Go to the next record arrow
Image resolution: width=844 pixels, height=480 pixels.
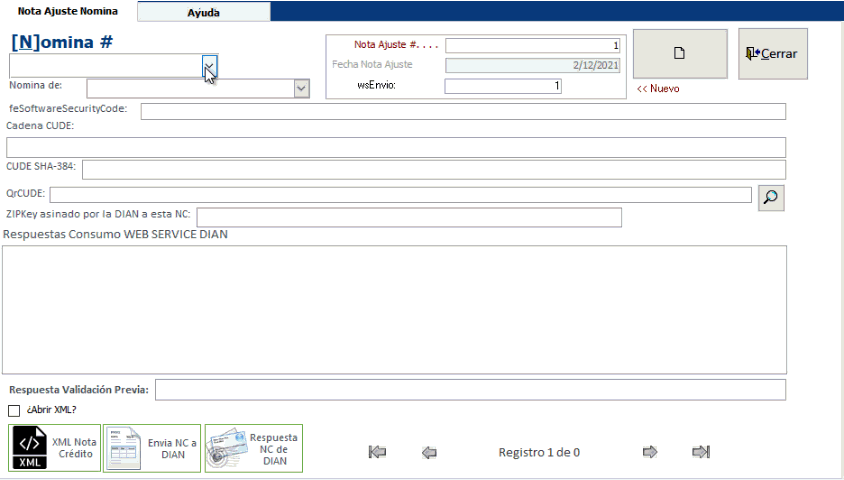pyautogui.click(x=650, y=452)
